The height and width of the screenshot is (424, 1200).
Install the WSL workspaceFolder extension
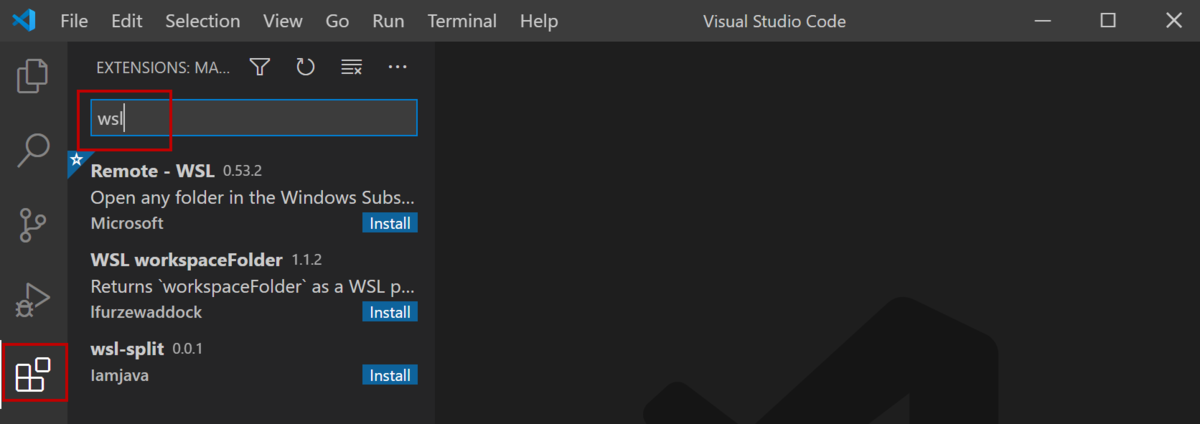(390, 312)
